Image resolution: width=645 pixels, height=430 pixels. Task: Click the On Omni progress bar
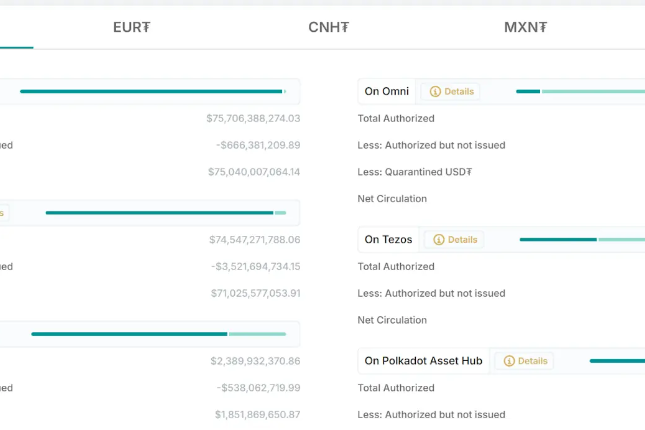580,91
